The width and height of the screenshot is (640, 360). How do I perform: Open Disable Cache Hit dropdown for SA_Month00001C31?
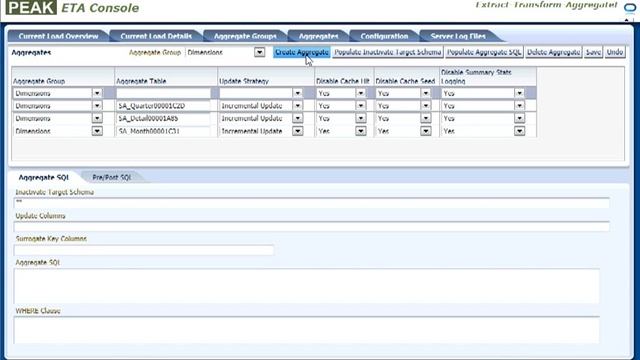[360, 131]
